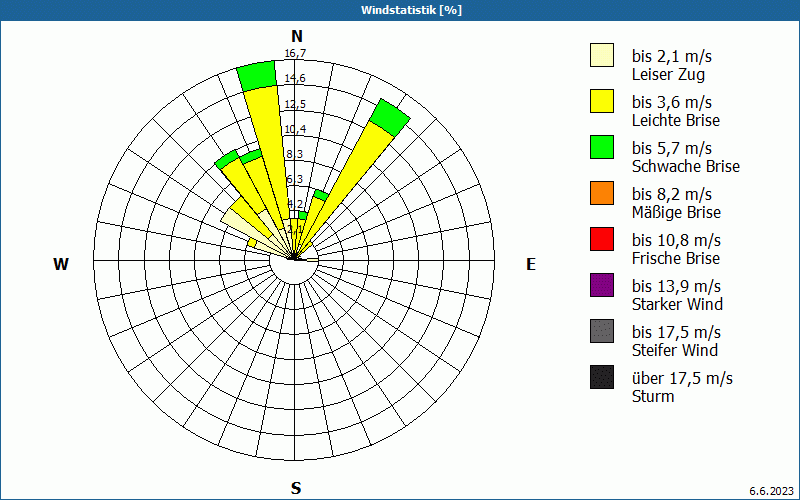Viewport: 800px width, 500px height.
Task: Click the 10,4 ring scale value
Action: [x=295, y=129]
